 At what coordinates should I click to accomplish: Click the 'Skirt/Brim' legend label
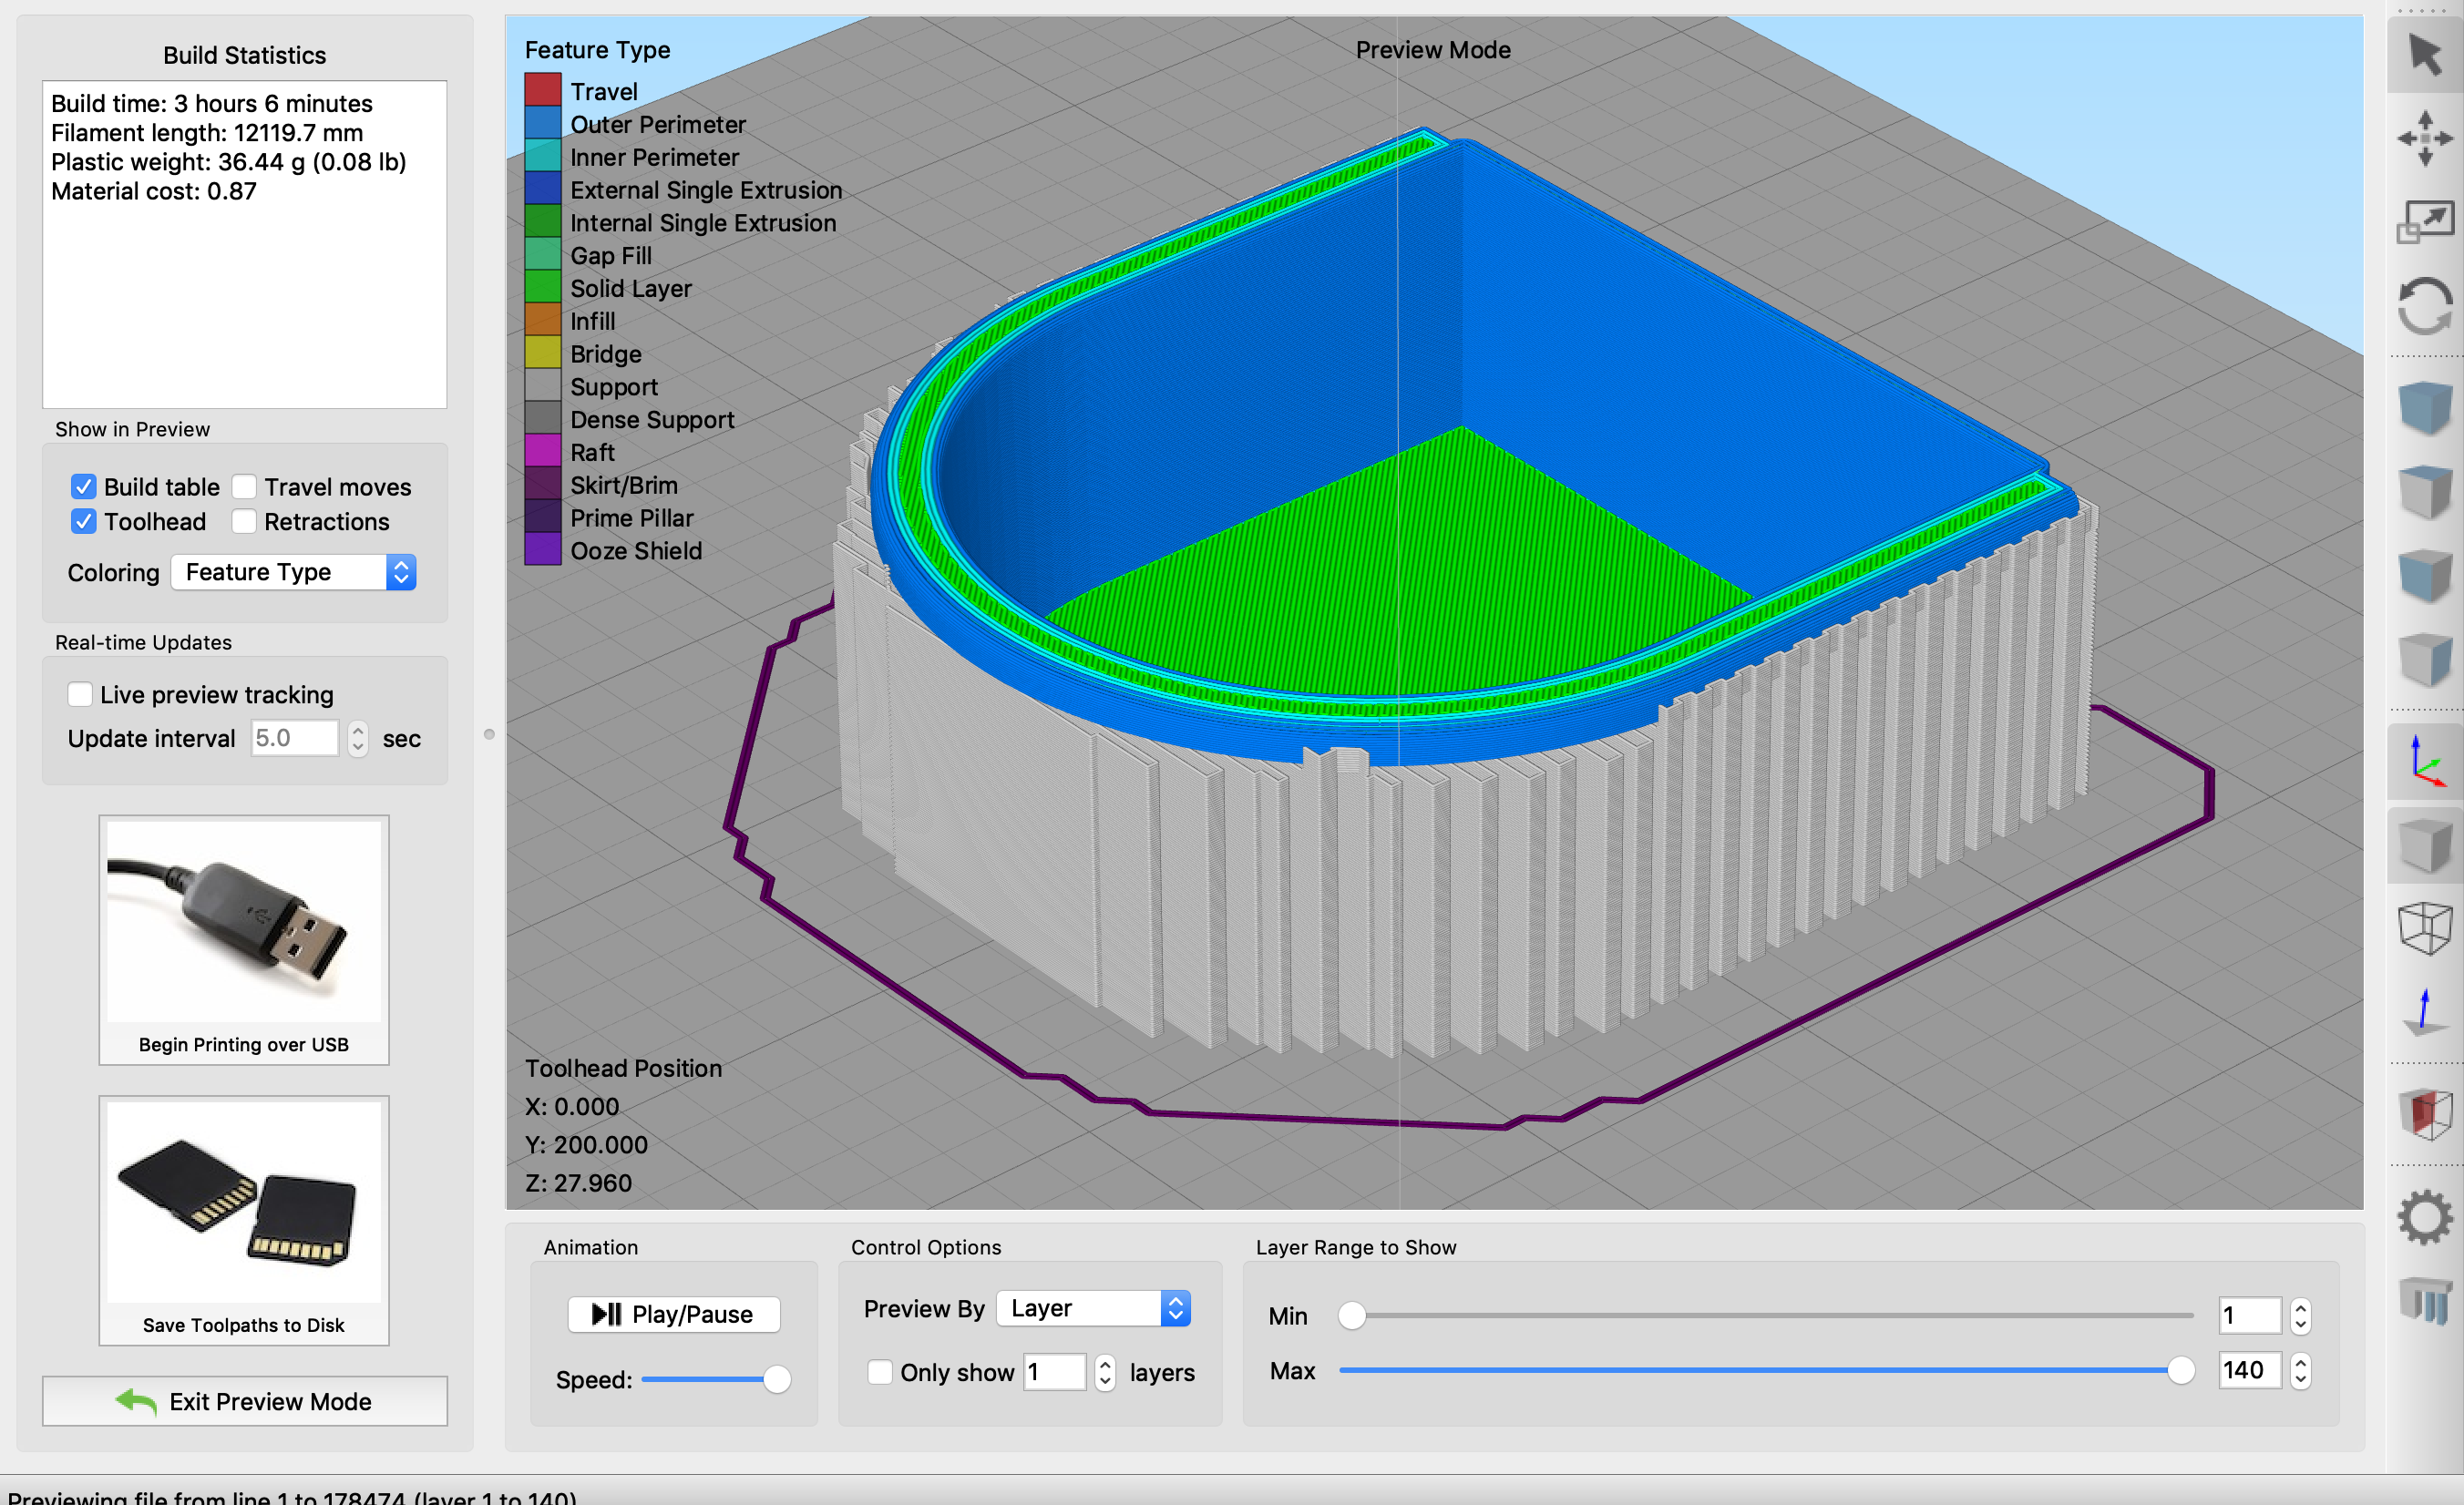(x=624, y=485)
